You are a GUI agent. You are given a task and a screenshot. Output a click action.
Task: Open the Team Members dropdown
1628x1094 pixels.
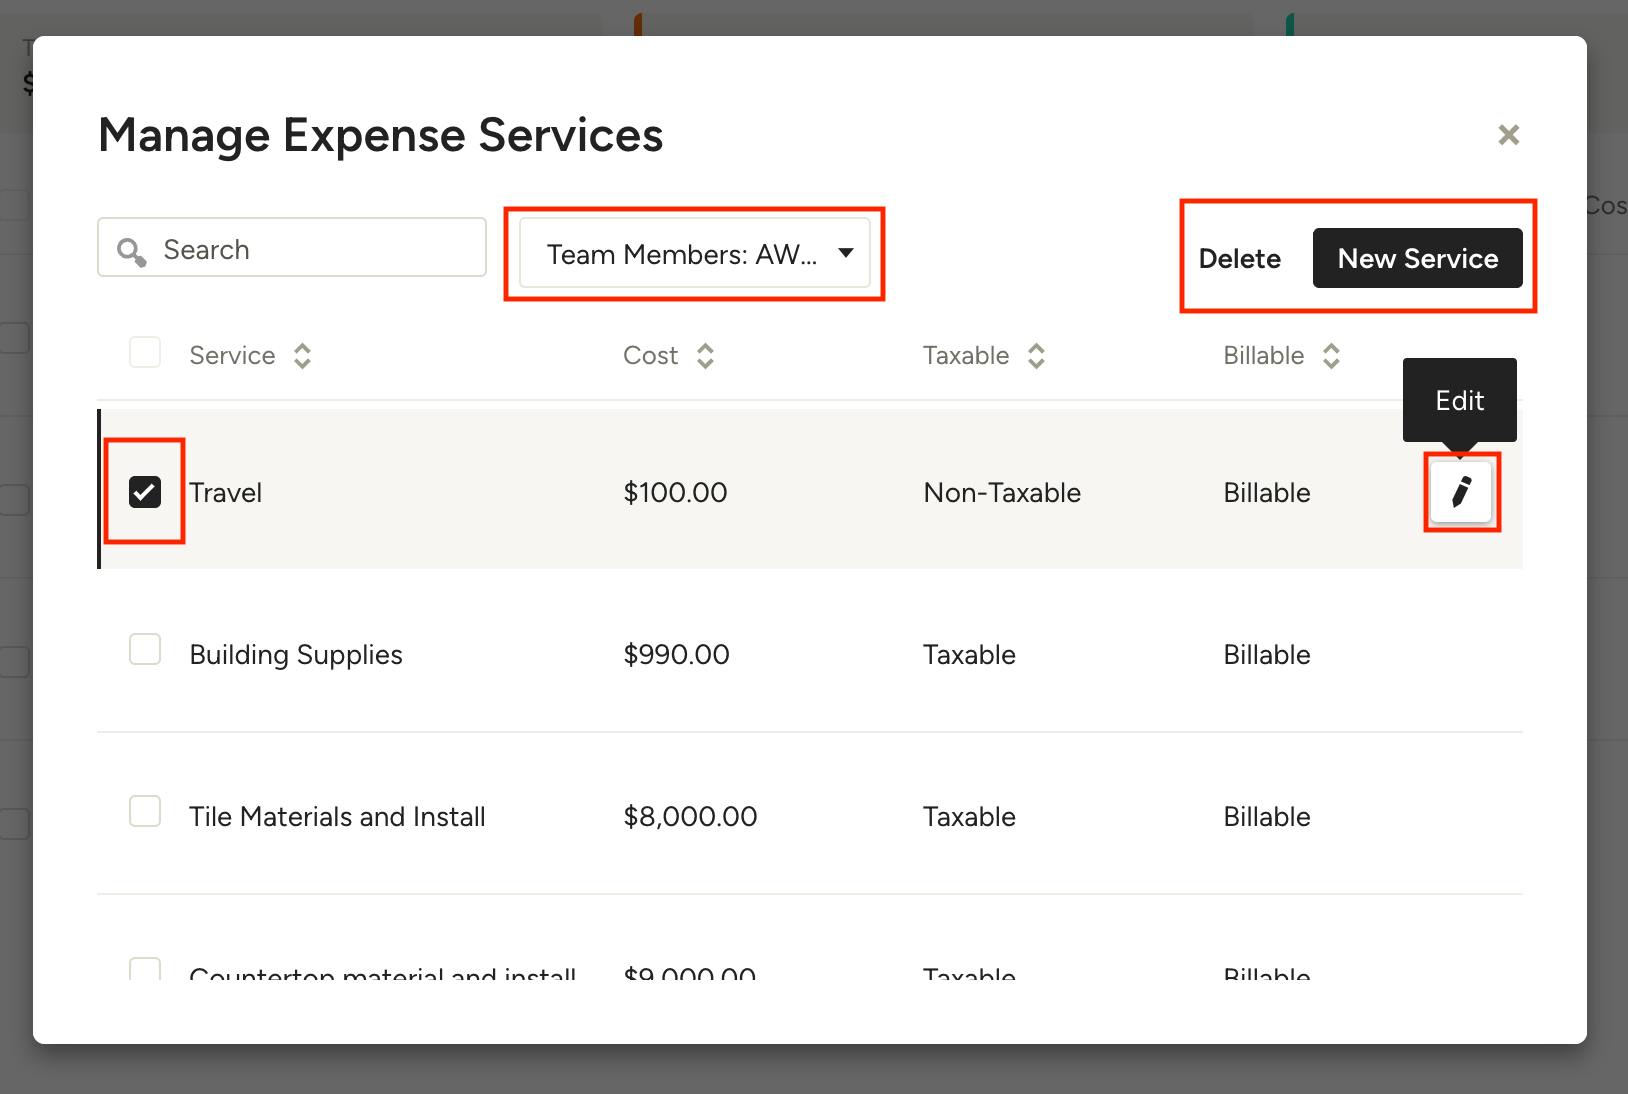pyautogui.click(x=695, y=254)
